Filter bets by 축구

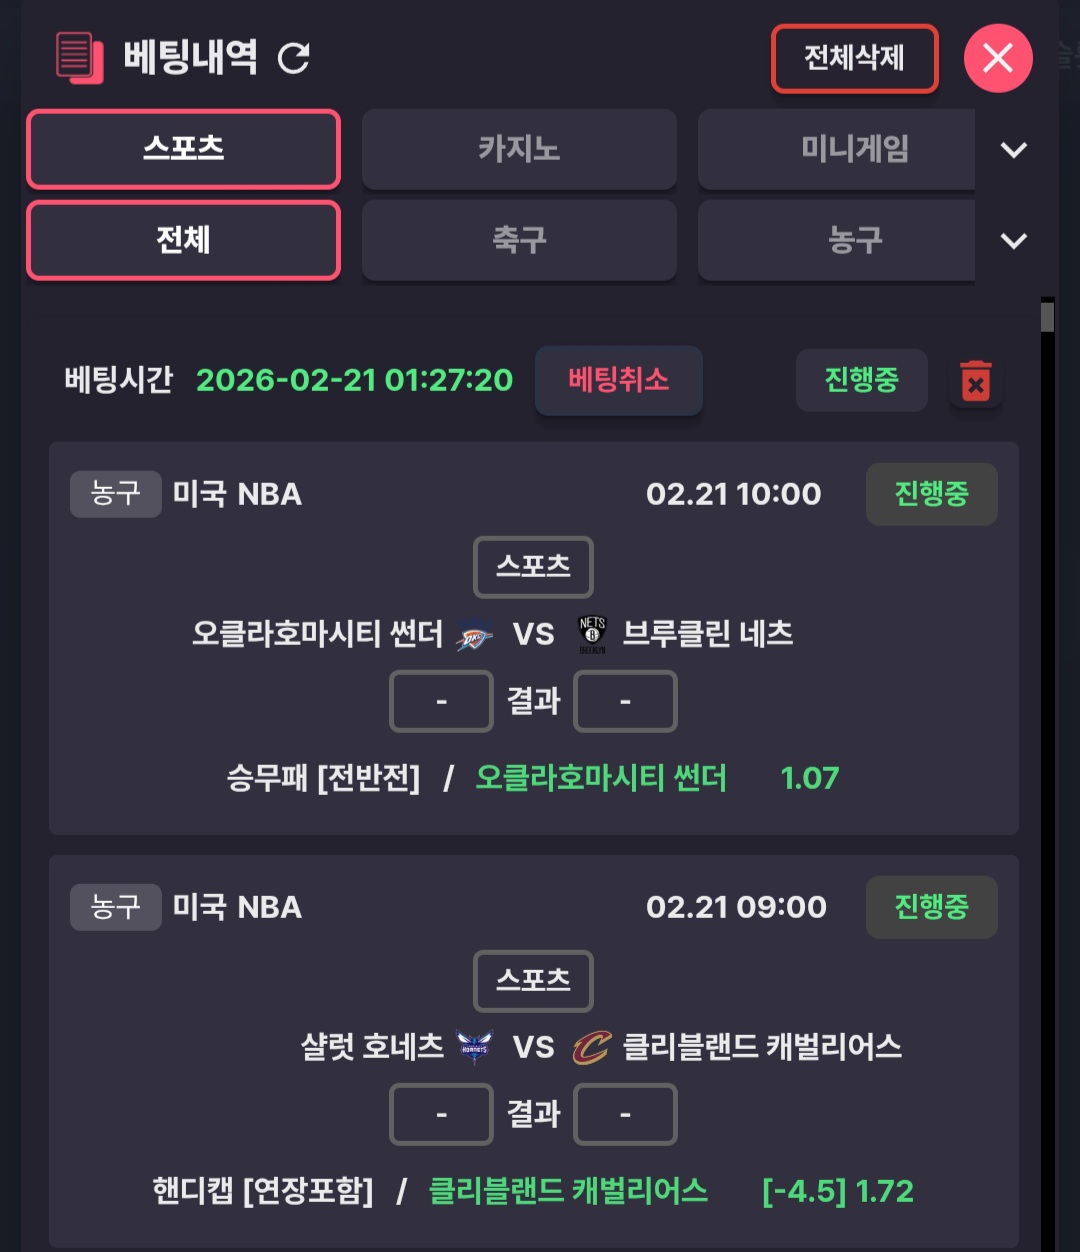[518, 240]
